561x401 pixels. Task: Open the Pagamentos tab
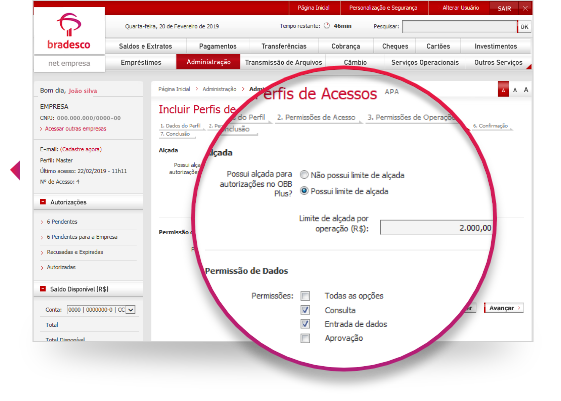pyautogui.click(x=218, y=46)
